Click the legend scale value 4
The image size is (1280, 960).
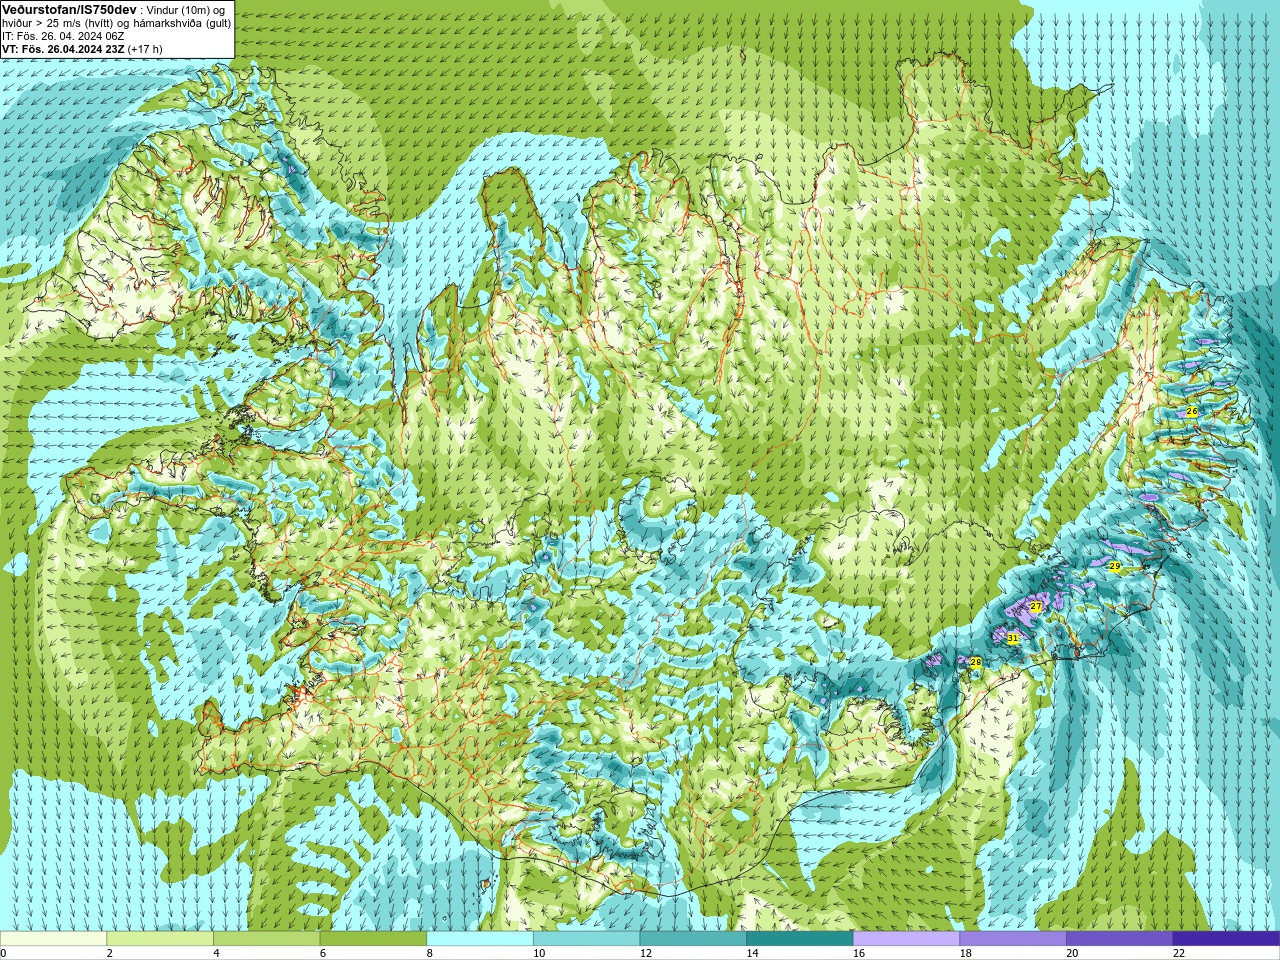tap(216, 954)
